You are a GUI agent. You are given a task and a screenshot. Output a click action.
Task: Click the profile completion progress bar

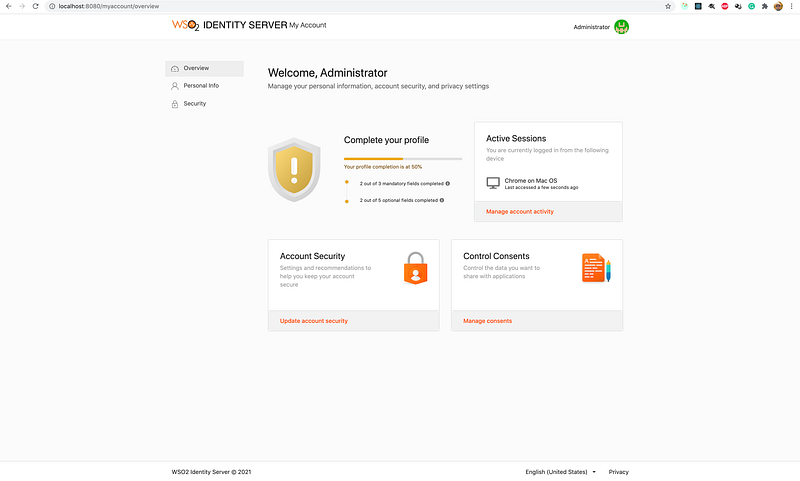pos(403,159)
